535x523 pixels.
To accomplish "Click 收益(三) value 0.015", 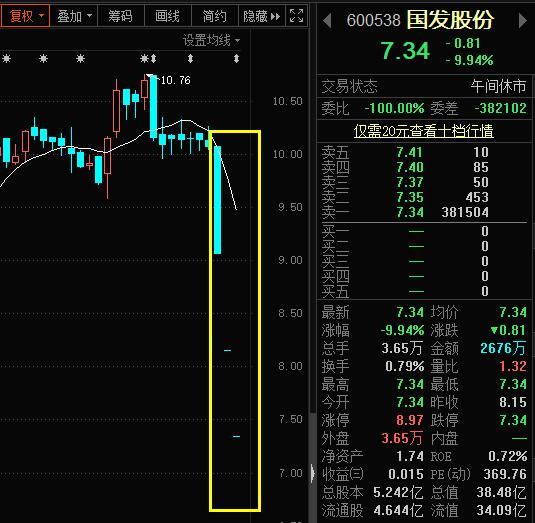I will pyautogui.click(x=406, y=474).
